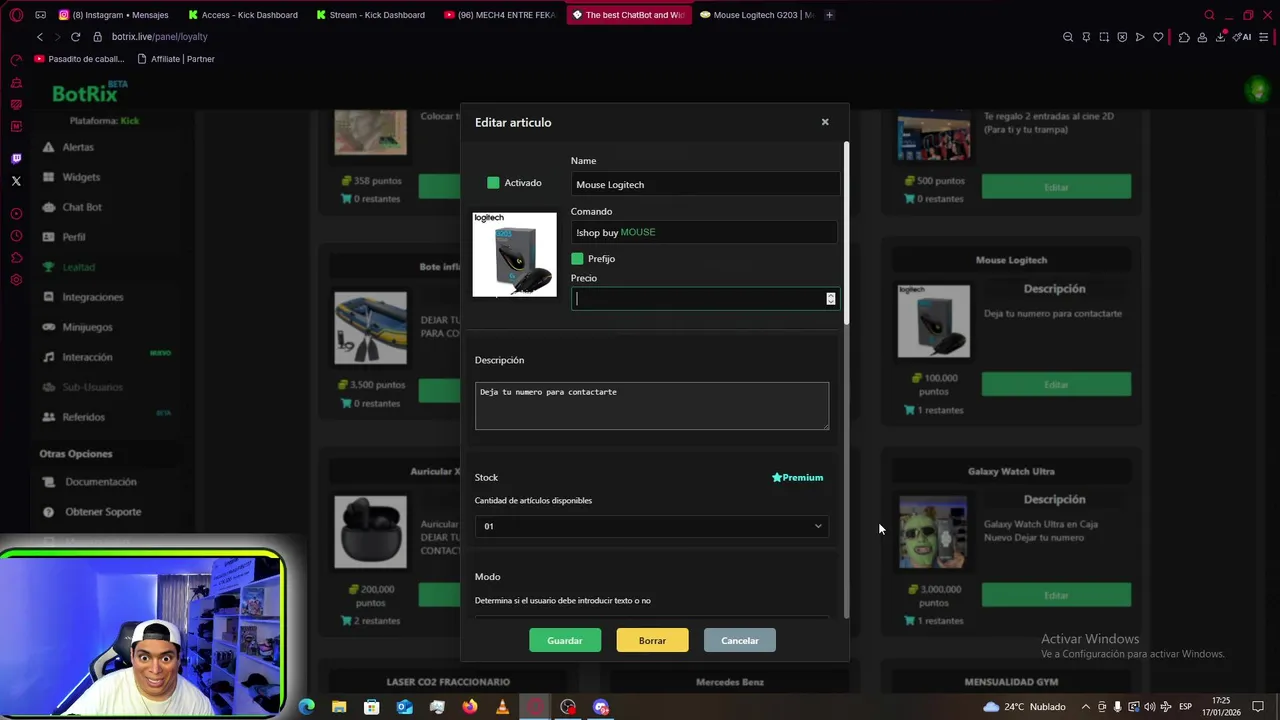Image resolution: width=1280 pixels, height=720 pixels.
Task: Show hidden system tray icons
Action: click(1086, 707)
